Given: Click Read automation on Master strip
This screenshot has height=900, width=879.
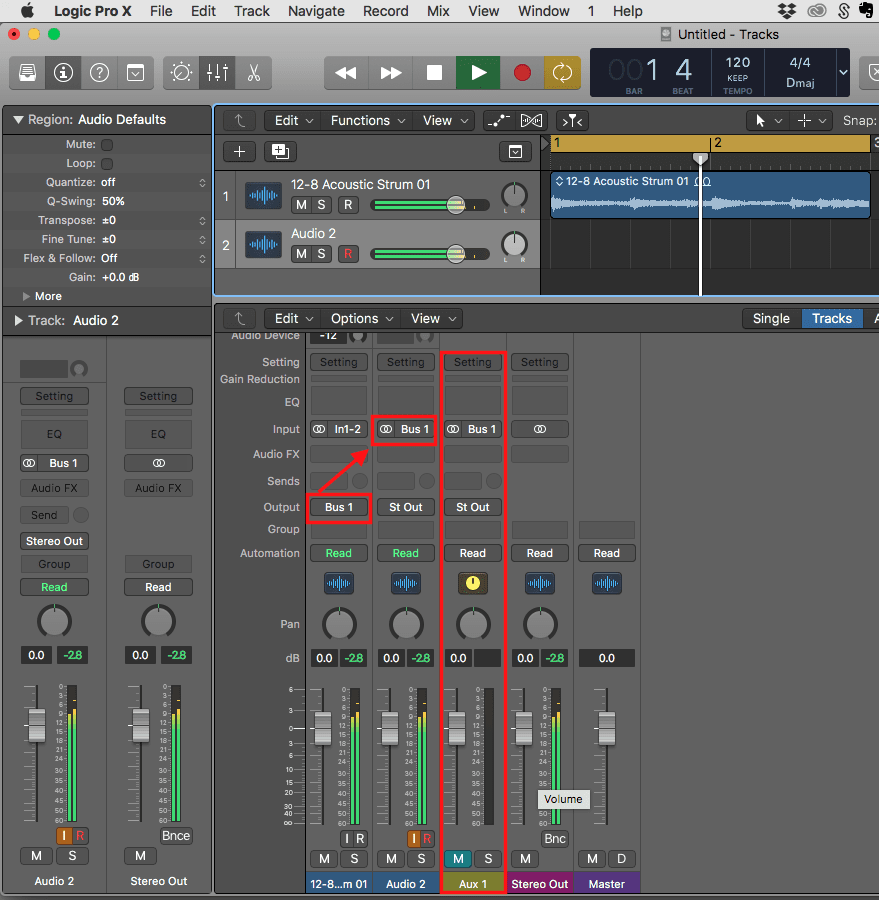Looking at the screenshot, I should (606, 553).
